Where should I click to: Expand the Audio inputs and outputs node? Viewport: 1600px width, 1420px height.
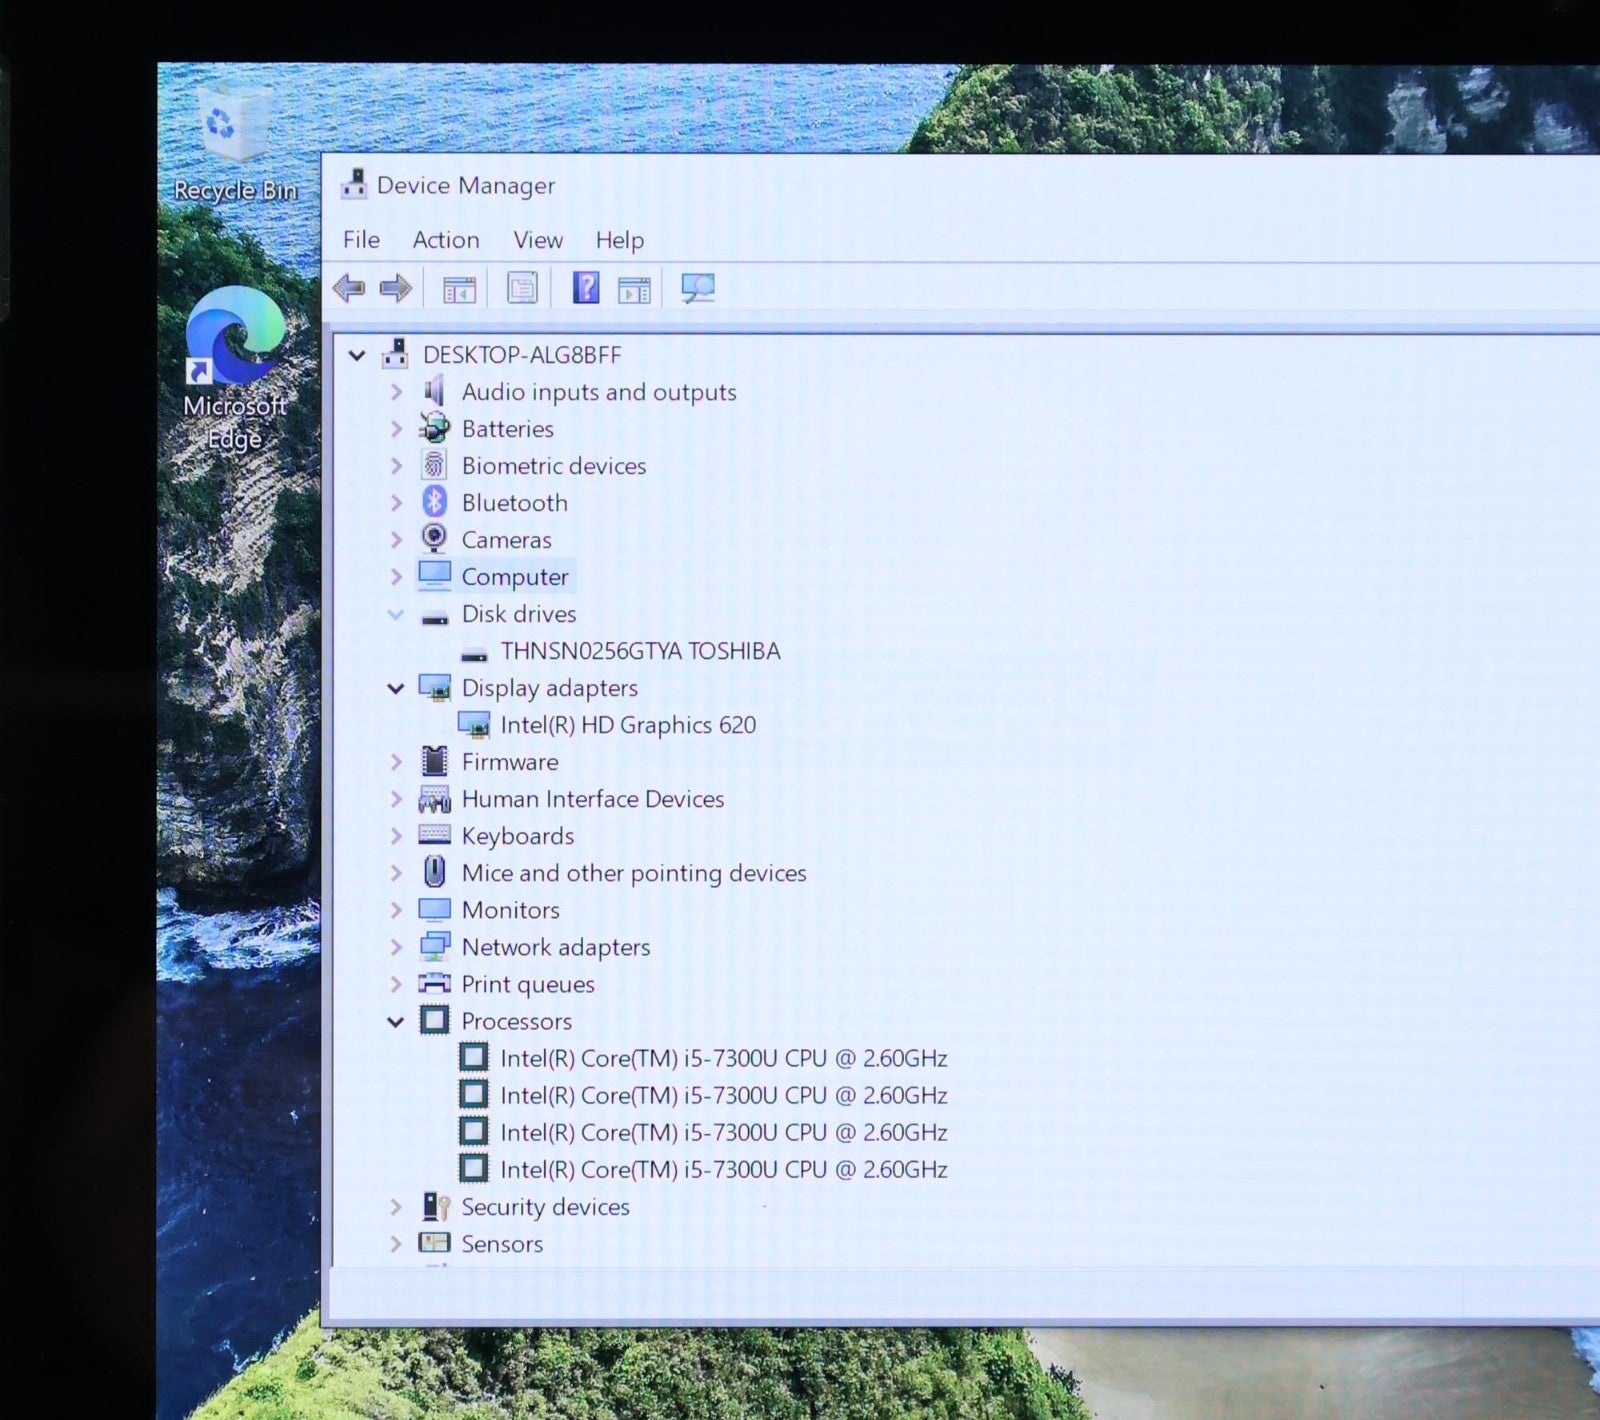[x=396, y=392]
